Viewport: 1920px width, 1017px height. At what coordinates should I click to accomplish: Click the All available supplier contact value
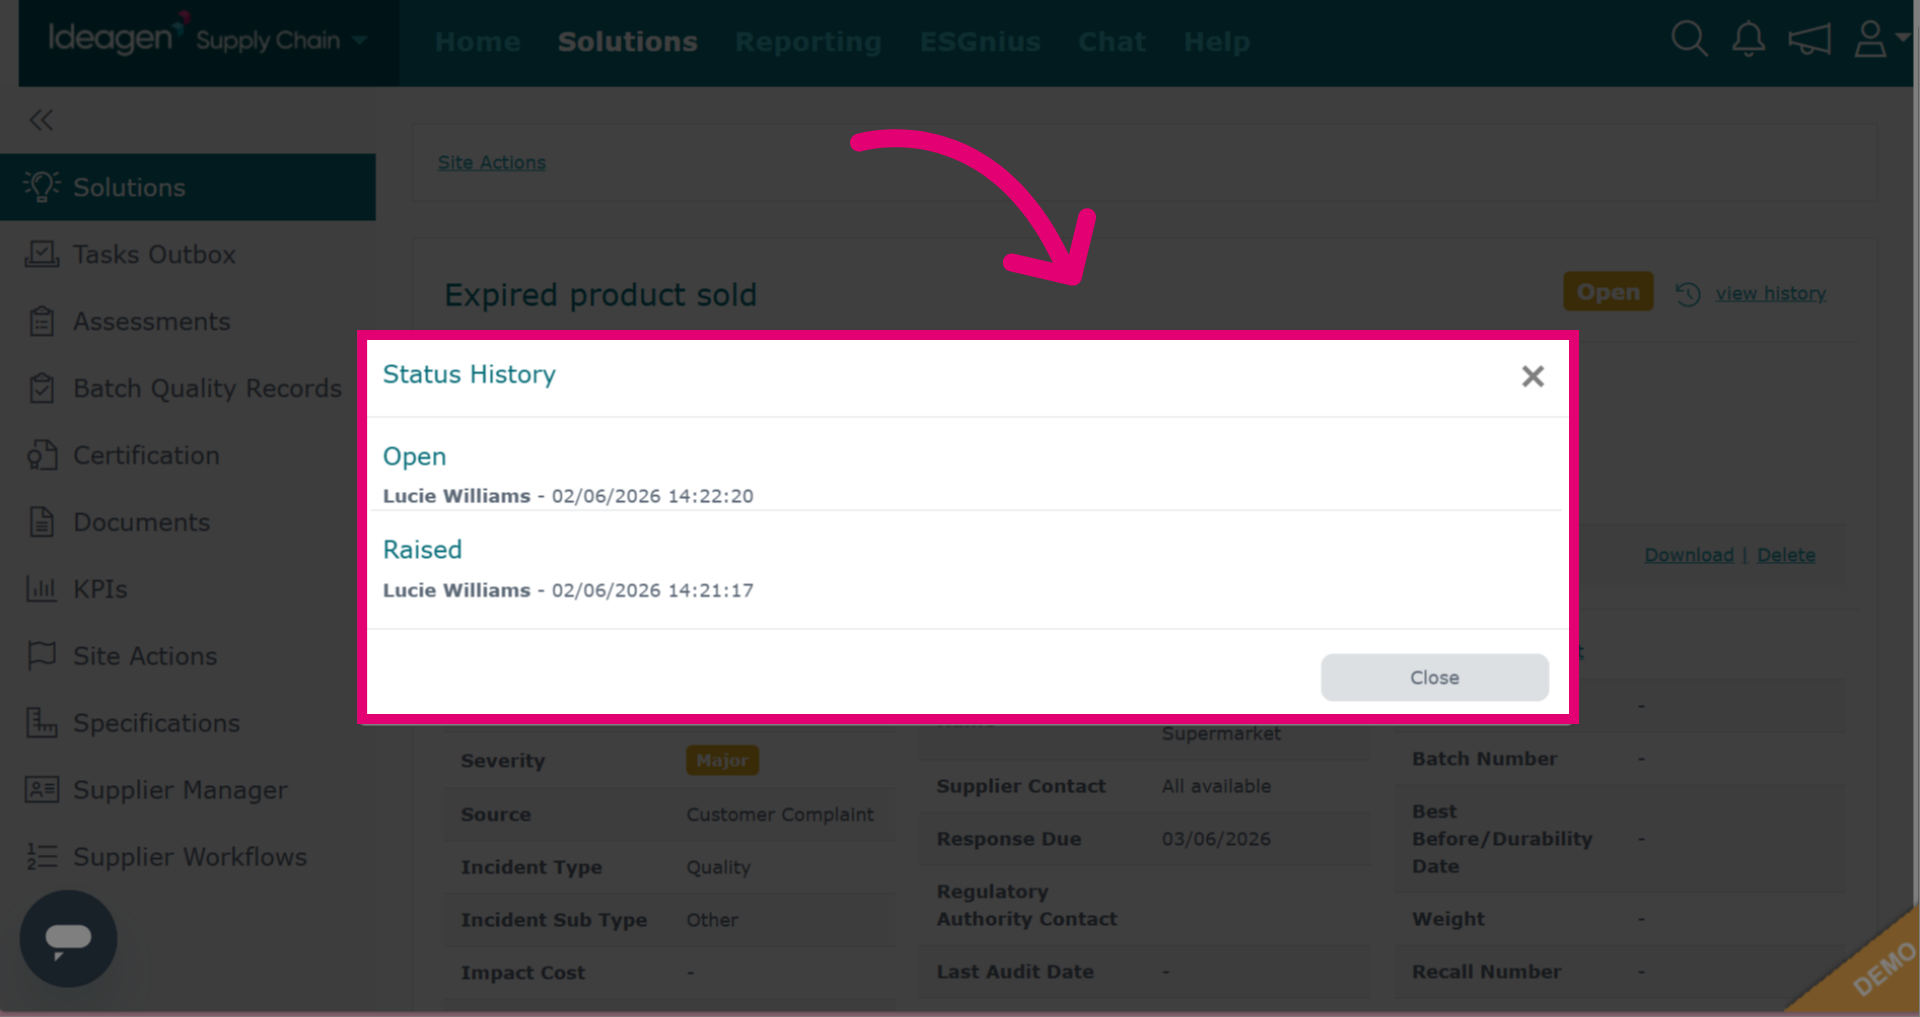coord(1216,786)
